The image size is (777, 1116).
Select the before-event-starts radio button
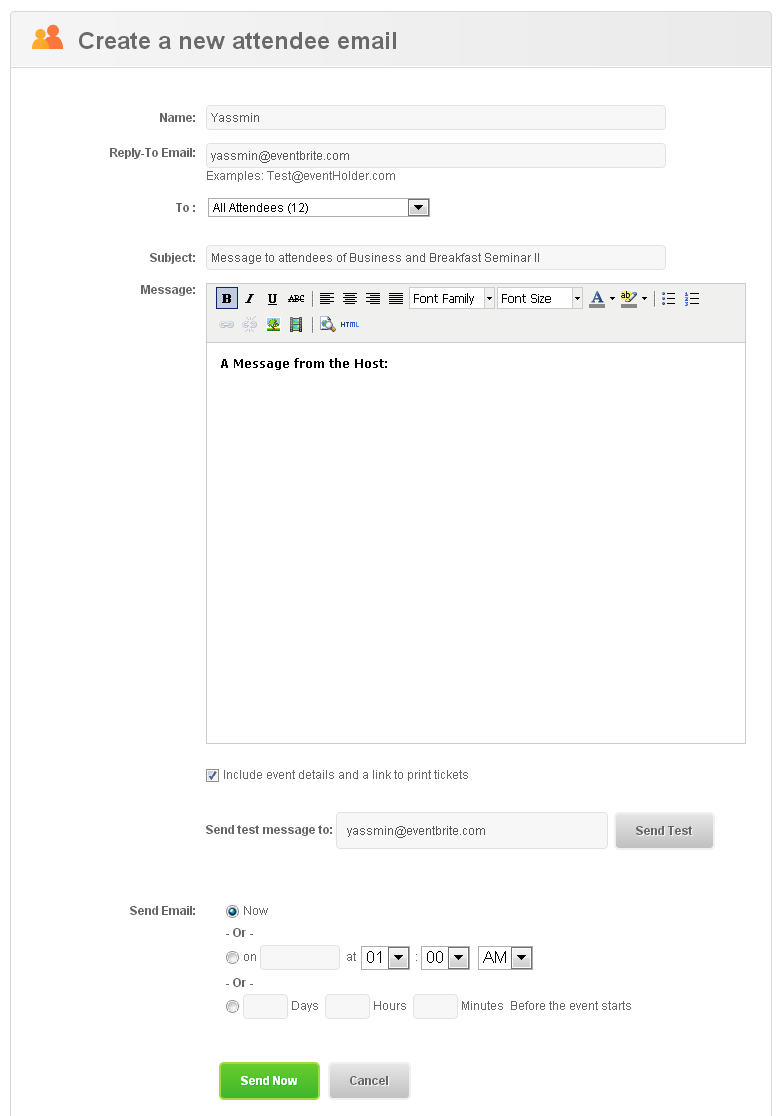232,1006
